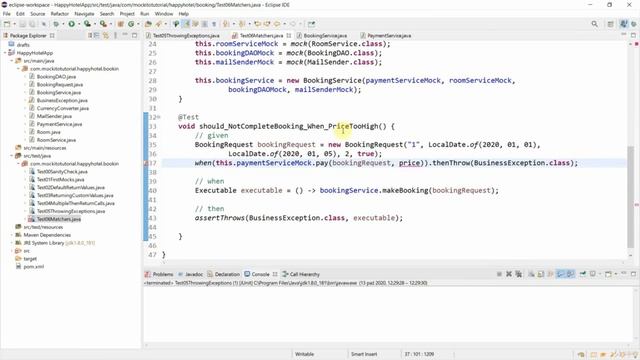Select BookingDAO.java in Package Explorer
This screenshot has width=640, height=360.
point(56,77)
